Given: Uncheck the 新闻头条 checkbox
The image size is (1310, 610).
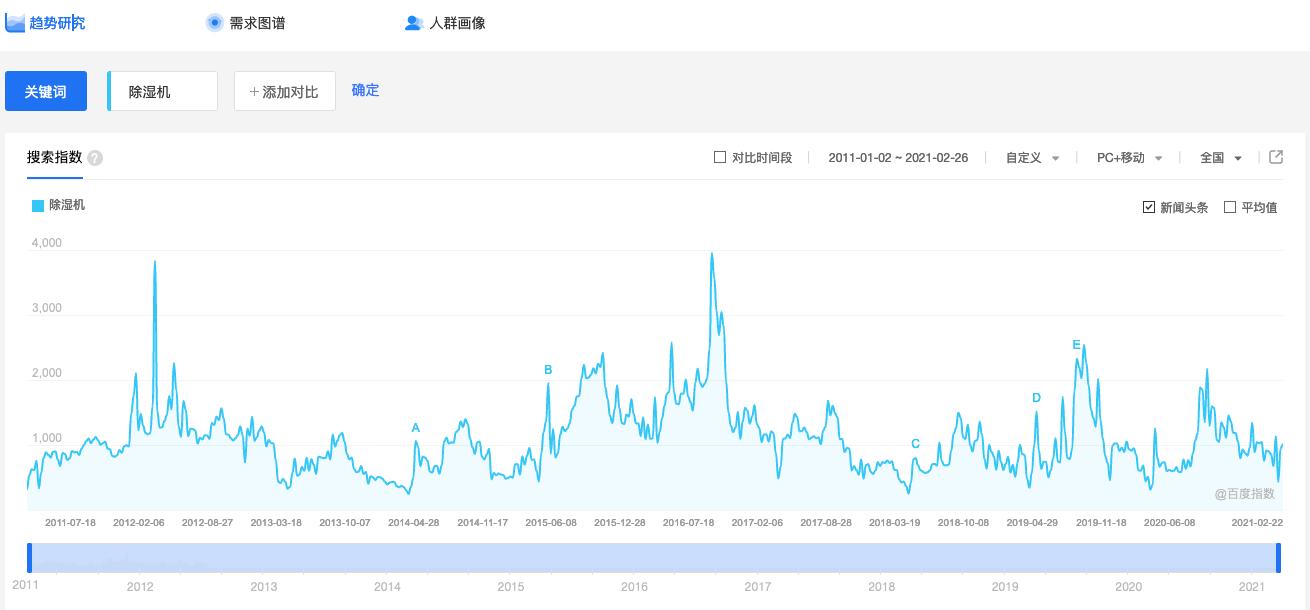Looking at the screenshot, I should (1149, 206).
